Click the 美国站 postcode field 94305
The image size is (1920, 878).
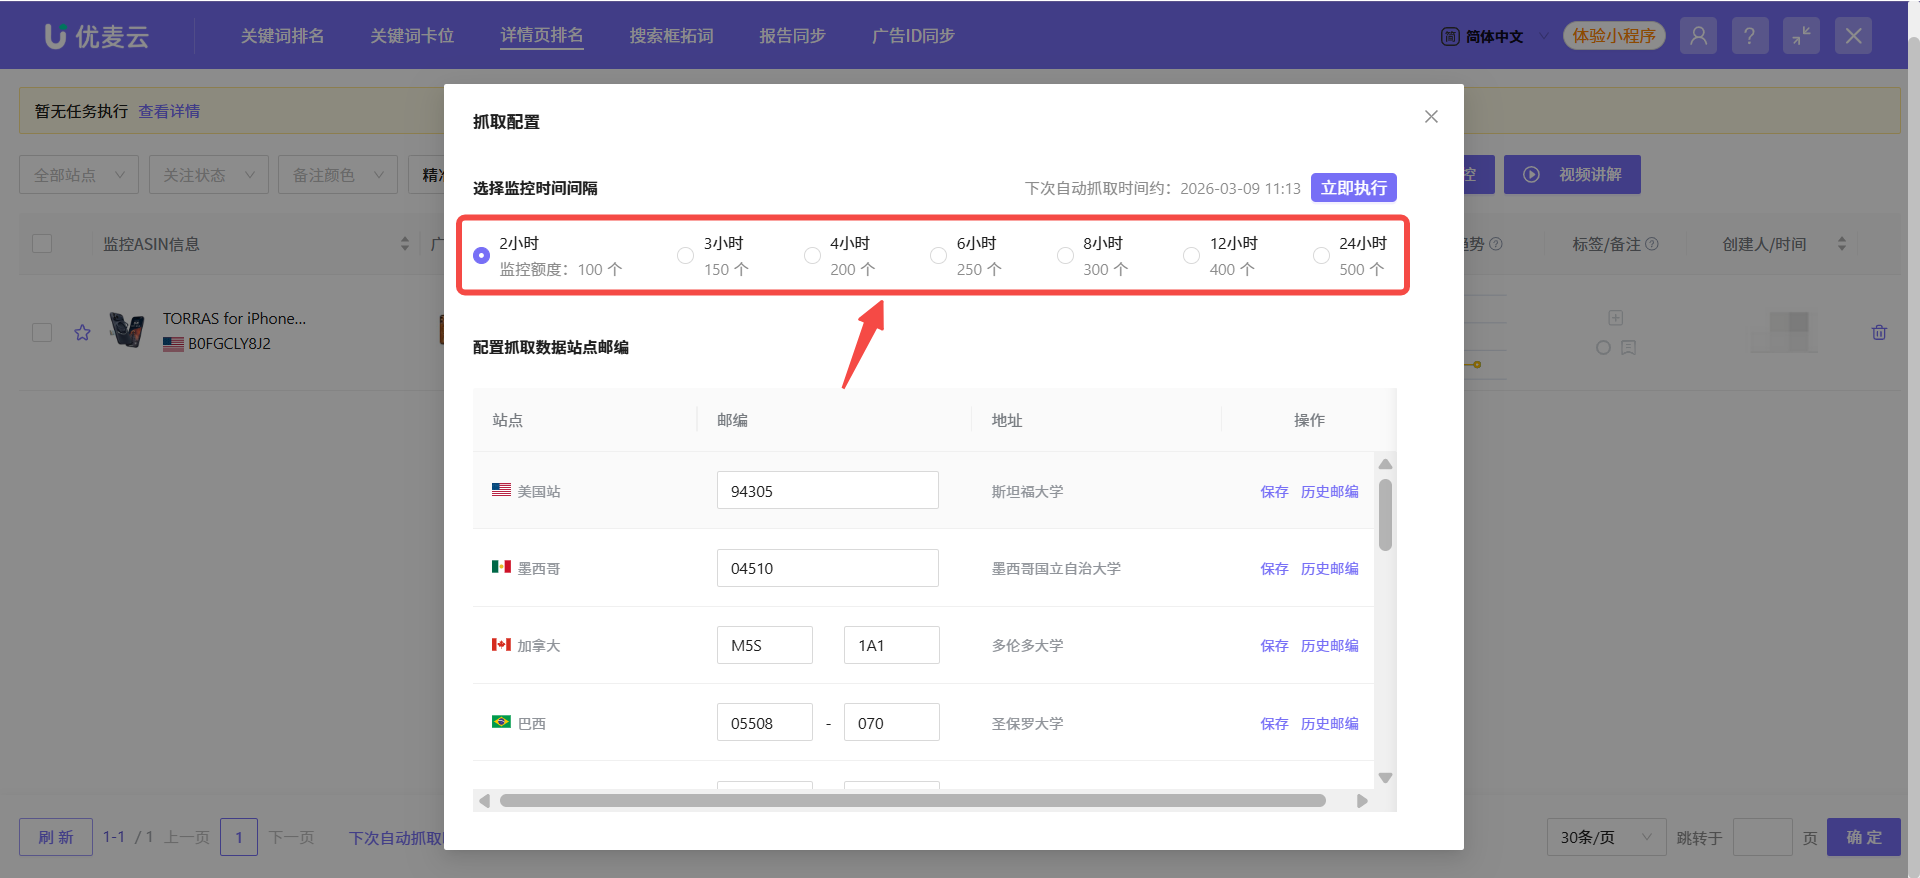tap(828, 490)
